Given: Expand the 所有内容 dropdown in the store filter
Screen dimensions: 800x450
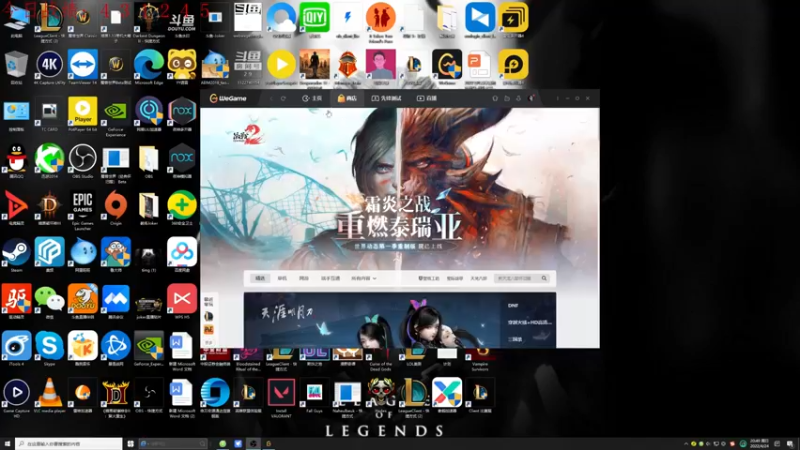Looking at the screenshot, I should point(363,279).
